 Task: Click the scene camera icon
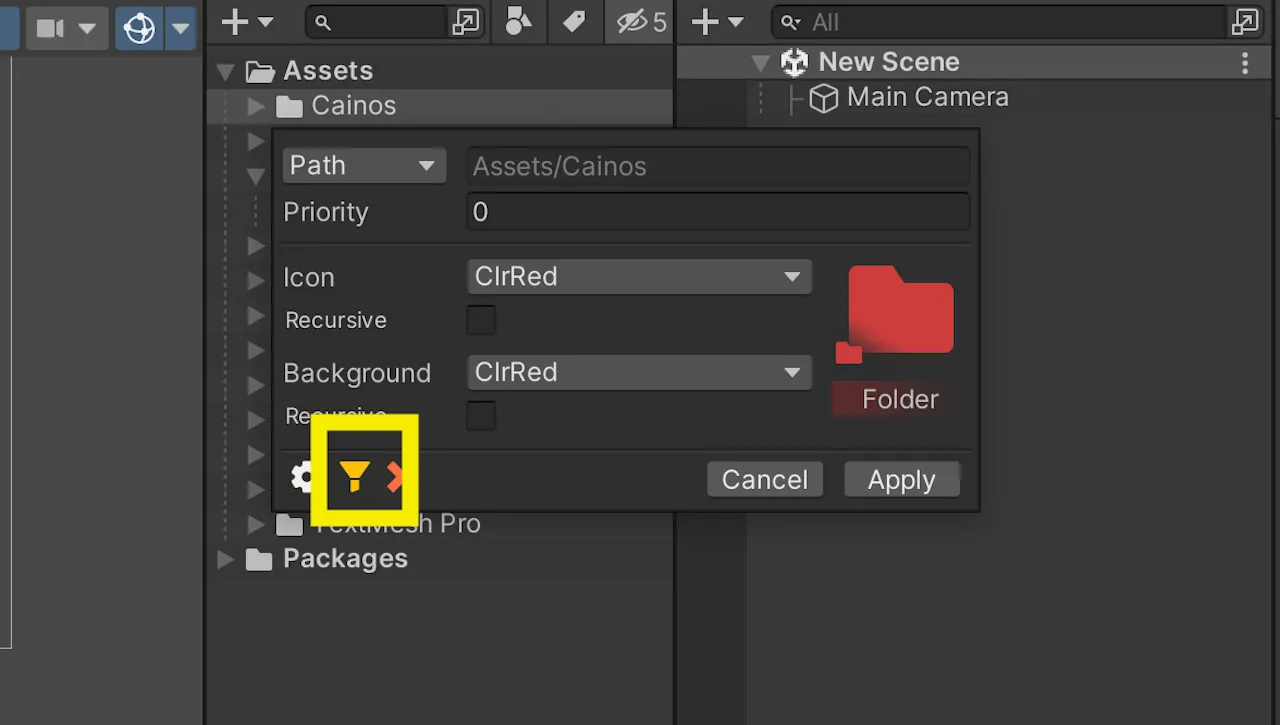(50, 28)
